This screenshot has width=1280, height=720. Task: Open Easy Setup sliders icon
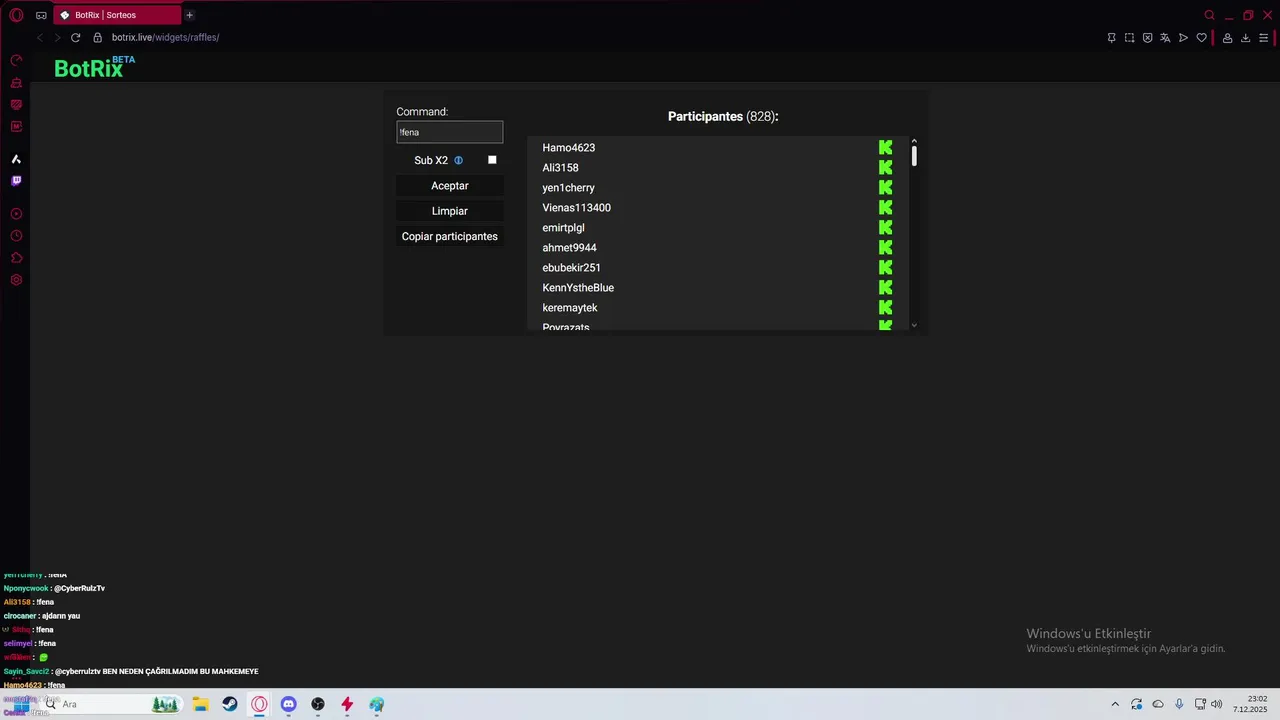click(x=1264, y=38)
